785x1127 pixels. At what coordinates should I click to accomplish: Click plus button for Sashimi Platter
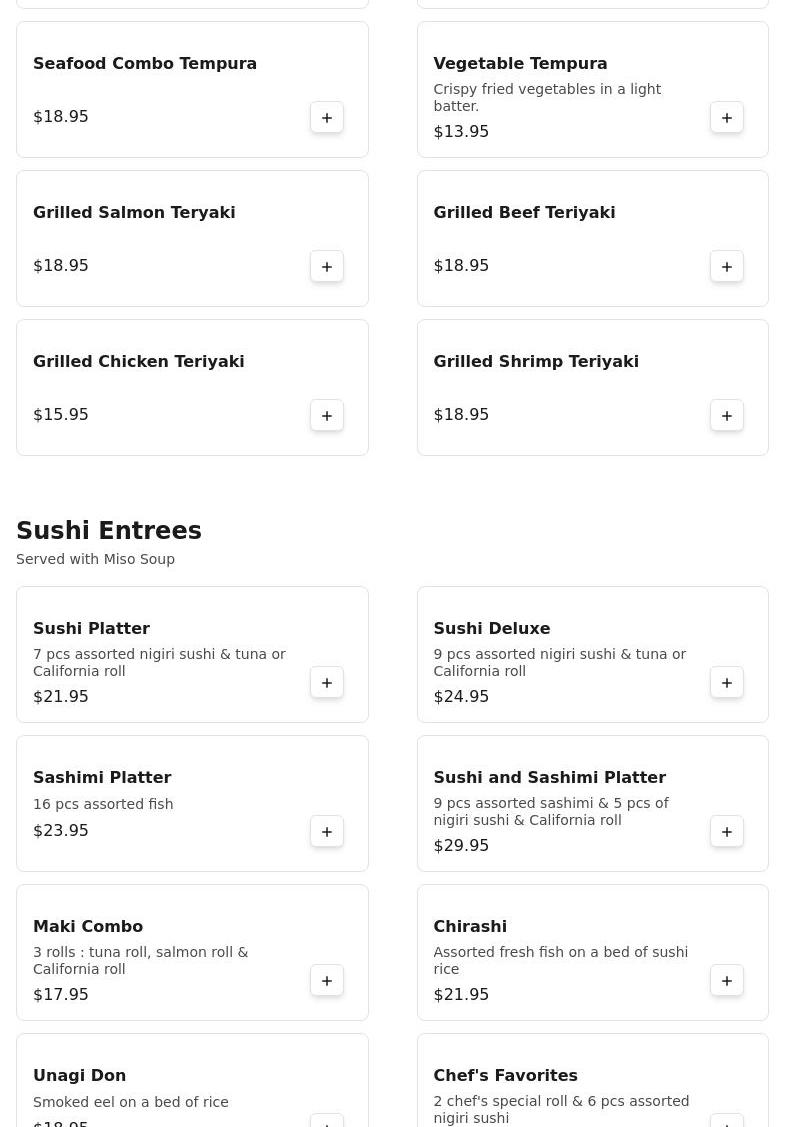pos(327,832)
